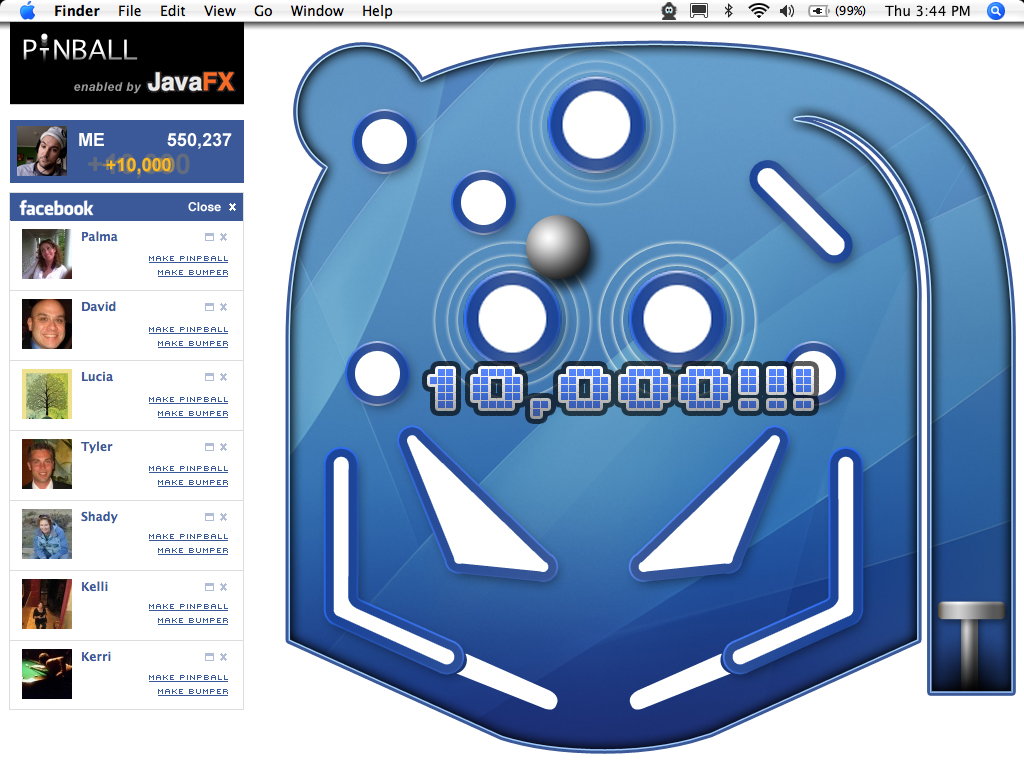Click Lucia's tree profile thumbnail
The height and width of the screenshot is (768, 1024).
point(47,394)
